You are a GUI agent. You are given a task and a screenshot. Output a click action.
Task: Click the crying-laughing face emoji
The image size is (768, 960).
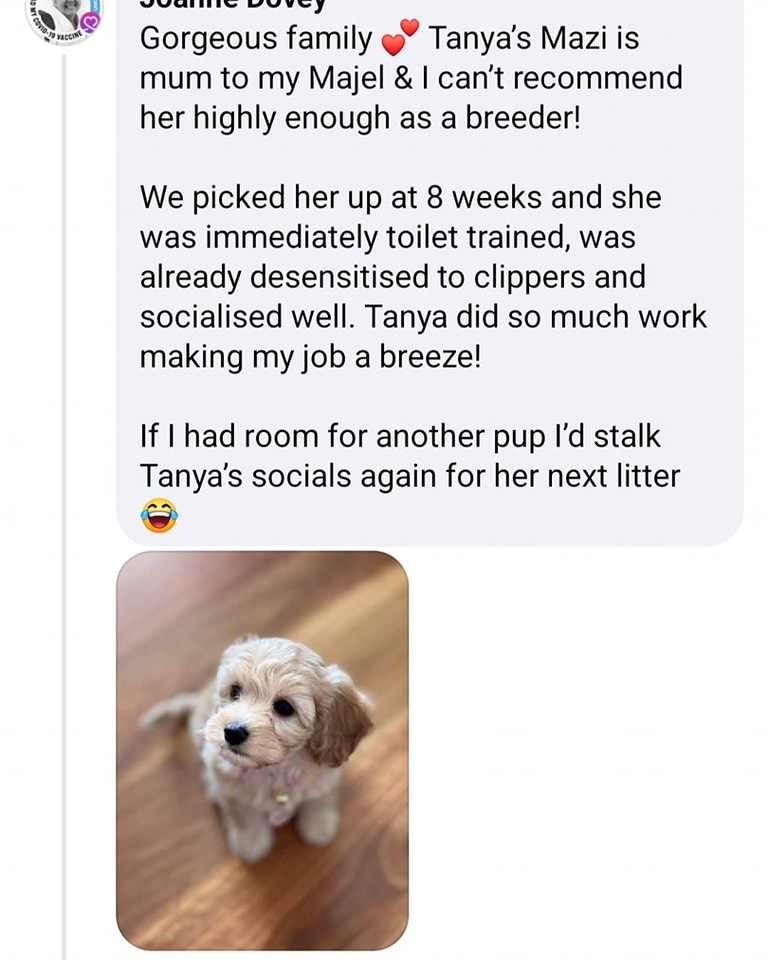pyautogui.click(x=159, y=515)
